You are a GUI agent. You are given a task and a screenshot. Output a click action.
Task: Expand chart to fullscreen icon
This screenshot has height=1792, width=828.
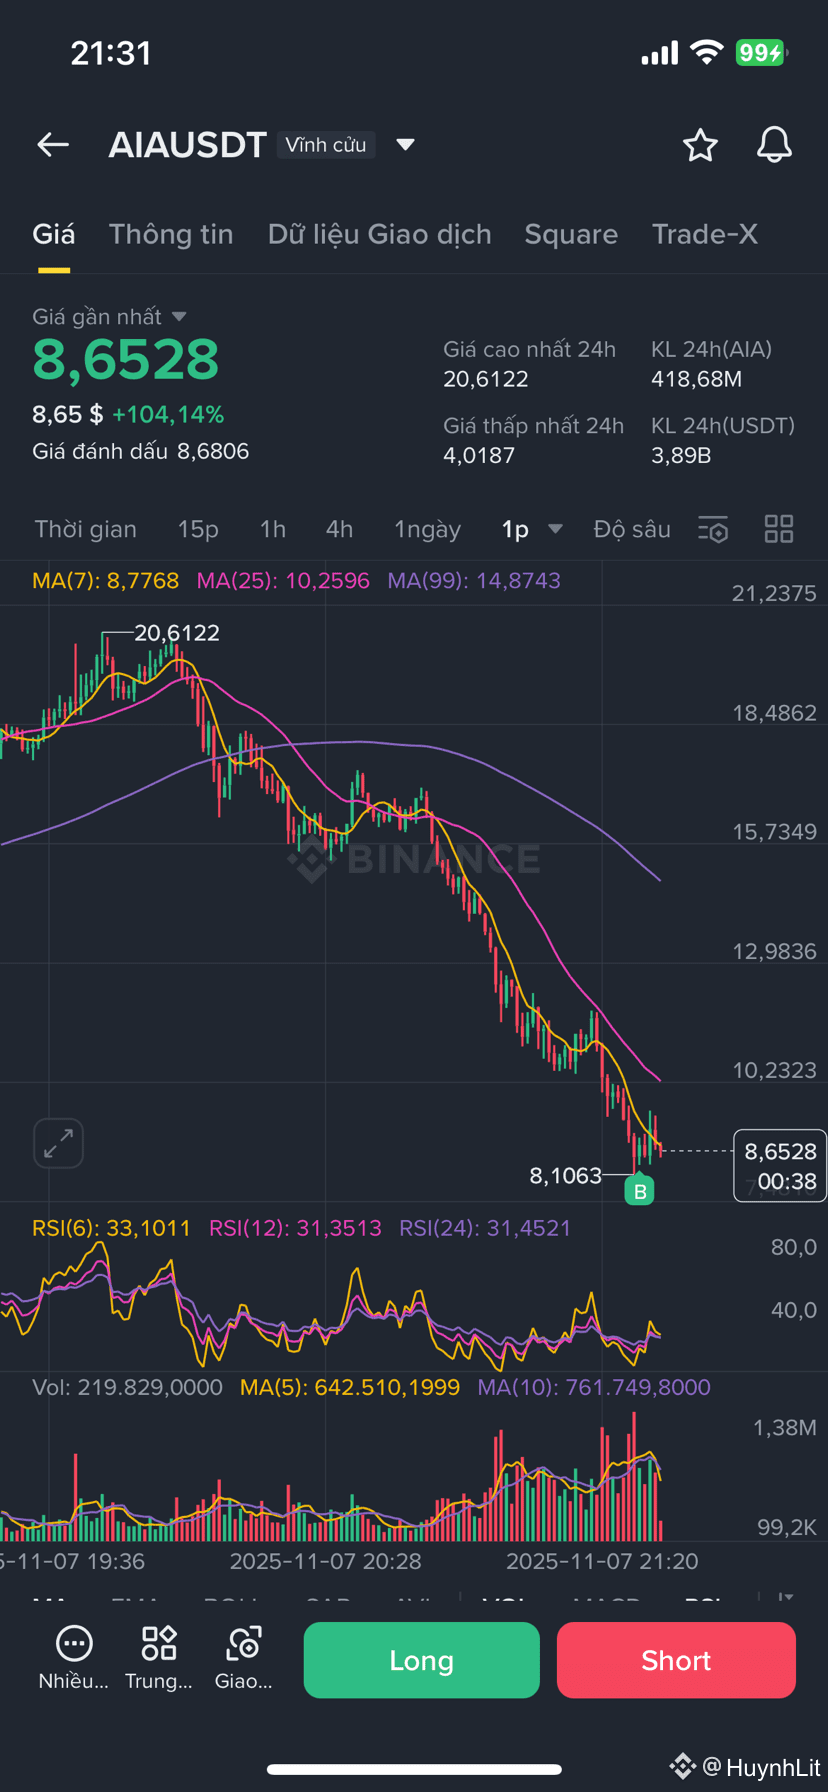tap(58, 1143)
